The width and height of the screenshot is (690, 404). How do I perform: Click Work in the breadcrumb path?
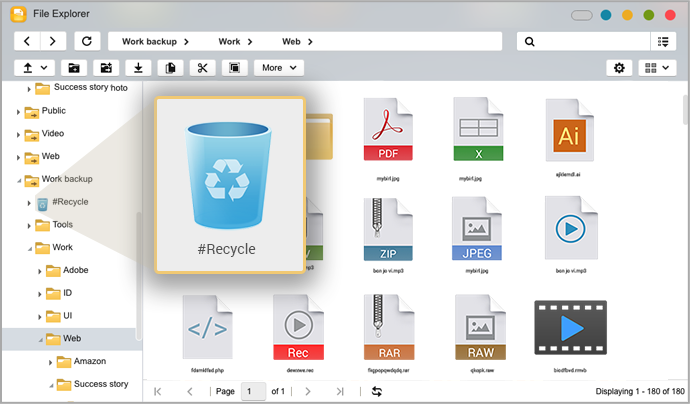[x=229, y=41]
